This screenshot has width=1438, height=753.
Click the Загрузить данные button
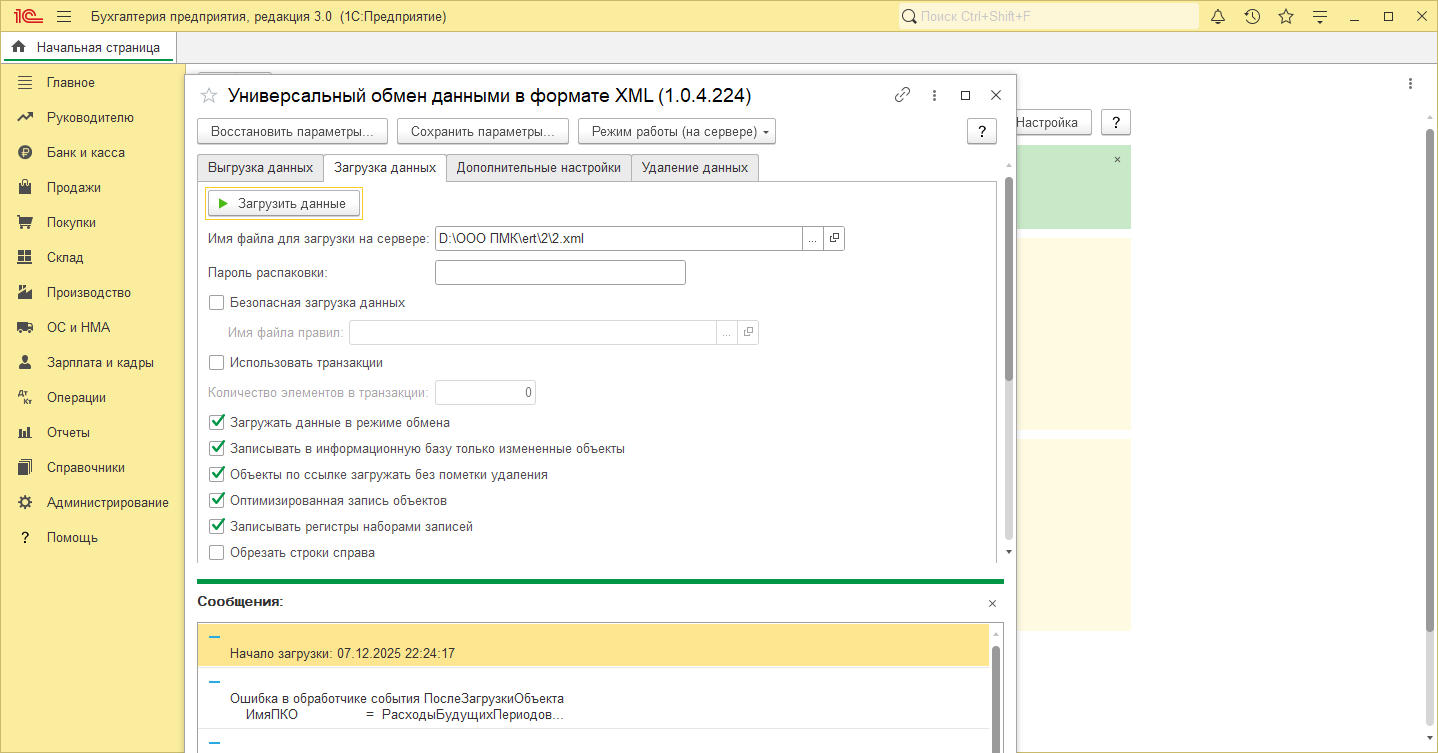(284, 204)
